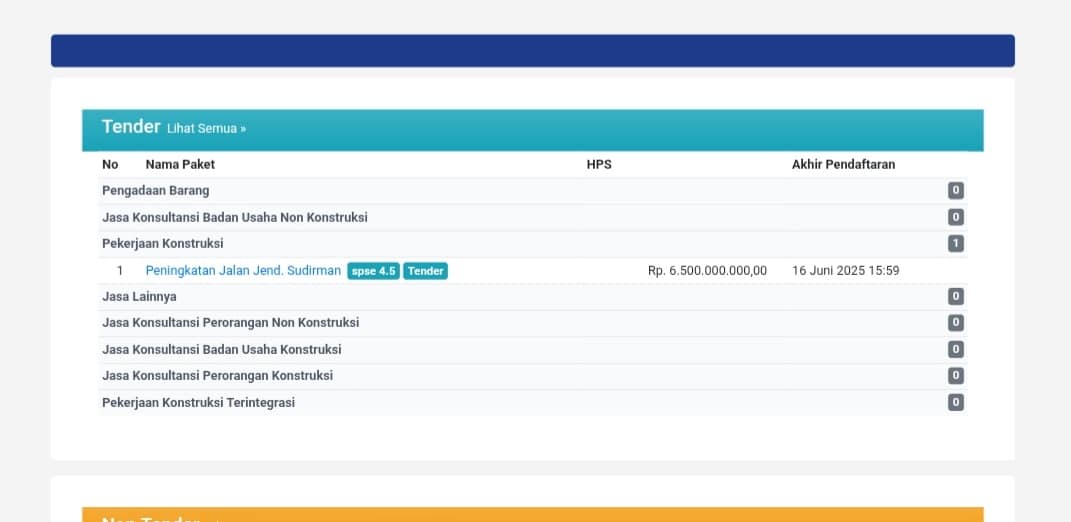The width and height of the screenshot is (1071, 522).
Task: Open Peningkatan Jalan Jend. Sudirman package
Action: coord(243,271)
